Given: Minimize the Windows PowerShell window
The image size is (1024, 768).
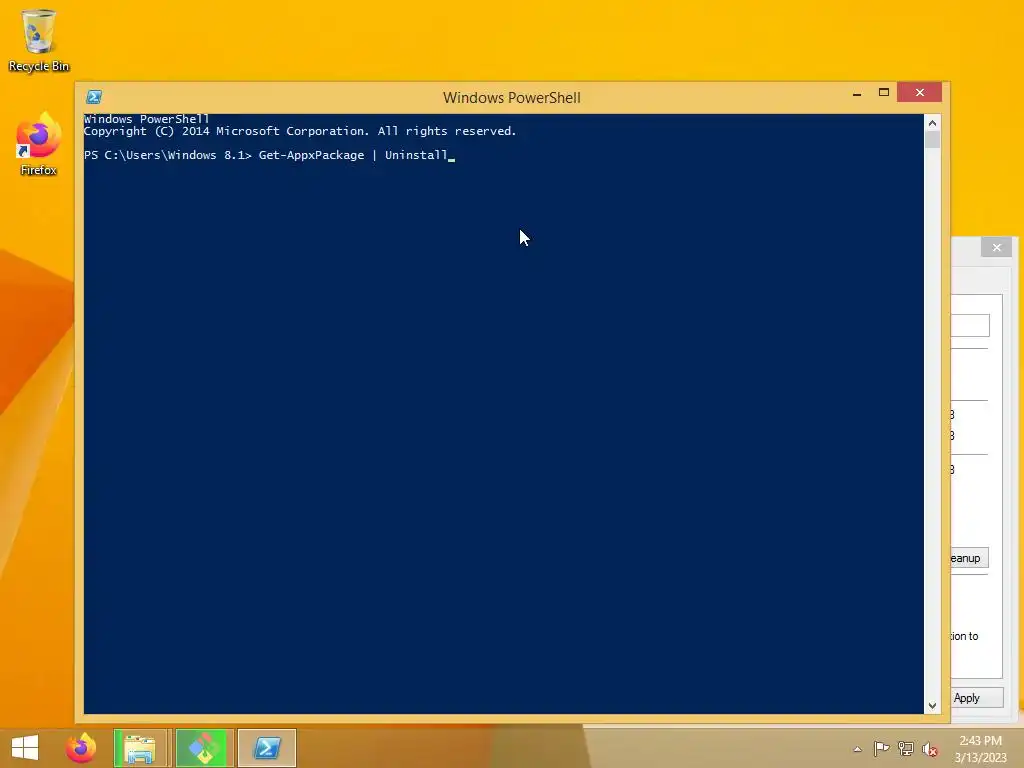Looking at the screenshot, I should (857, 93).
